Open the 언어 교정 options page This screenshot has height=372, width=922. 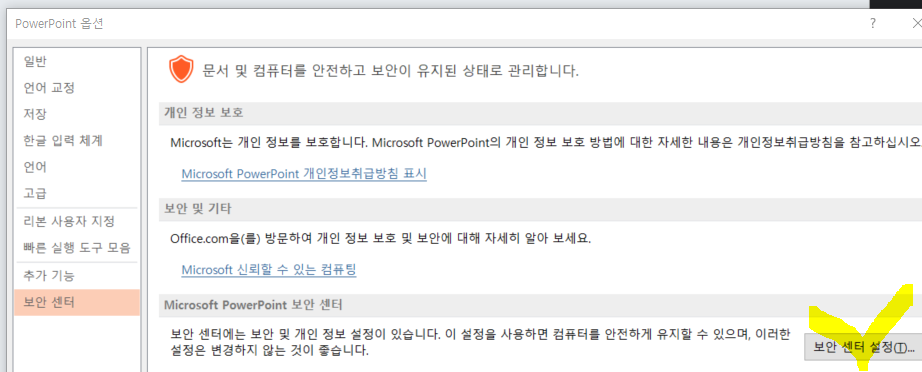tap(76, 88)
